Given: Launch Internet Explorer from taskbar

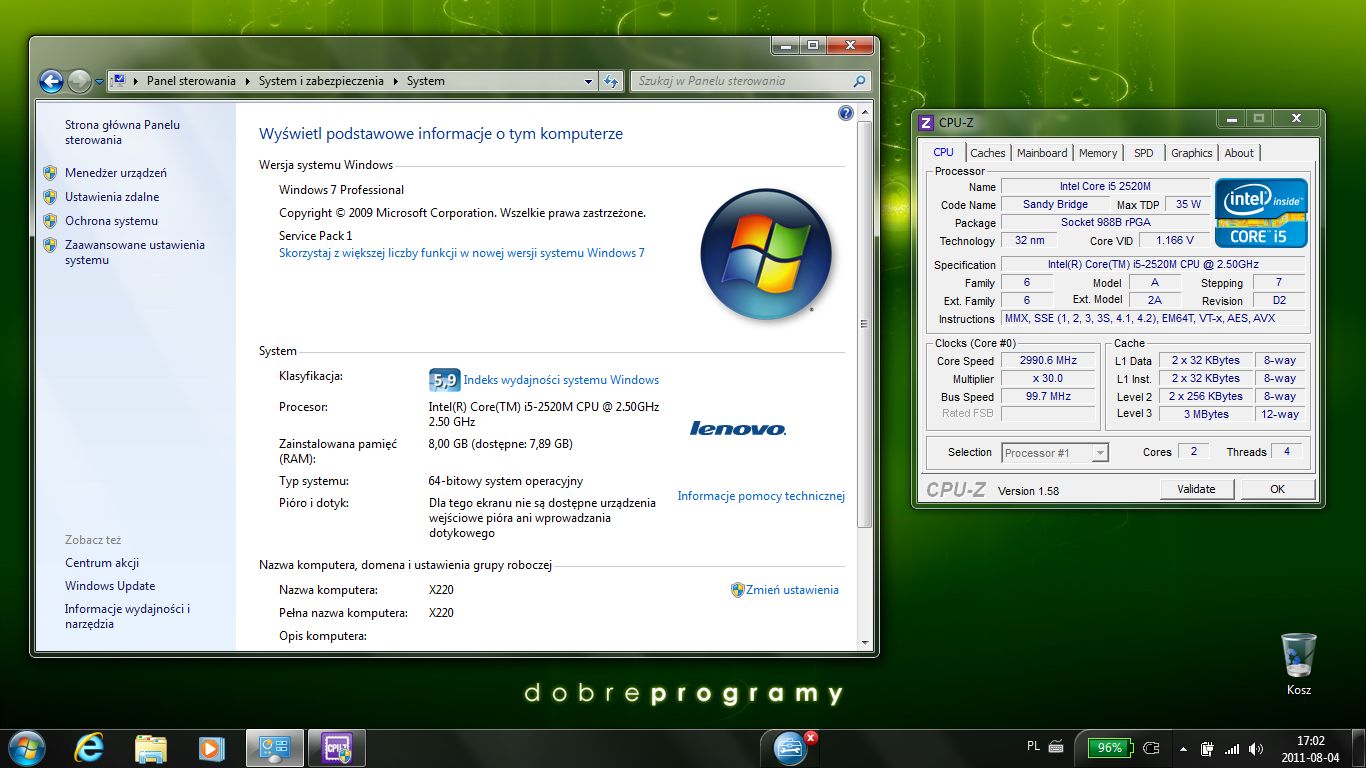Looking at the screenshot, I should tap(89, 748).
